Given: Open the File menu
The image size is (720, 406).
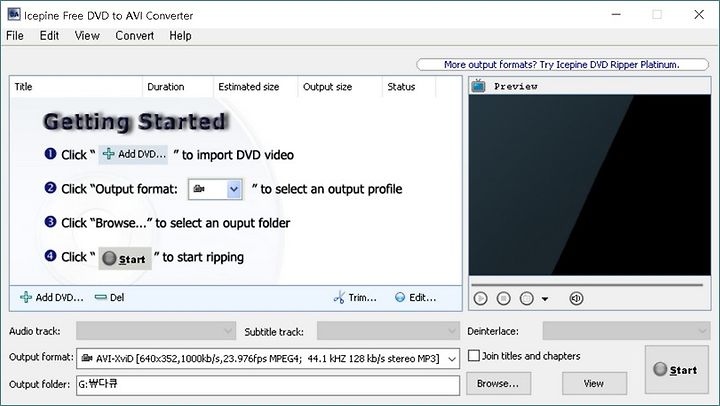Looking at the screenshot, I should pos(15,35).
